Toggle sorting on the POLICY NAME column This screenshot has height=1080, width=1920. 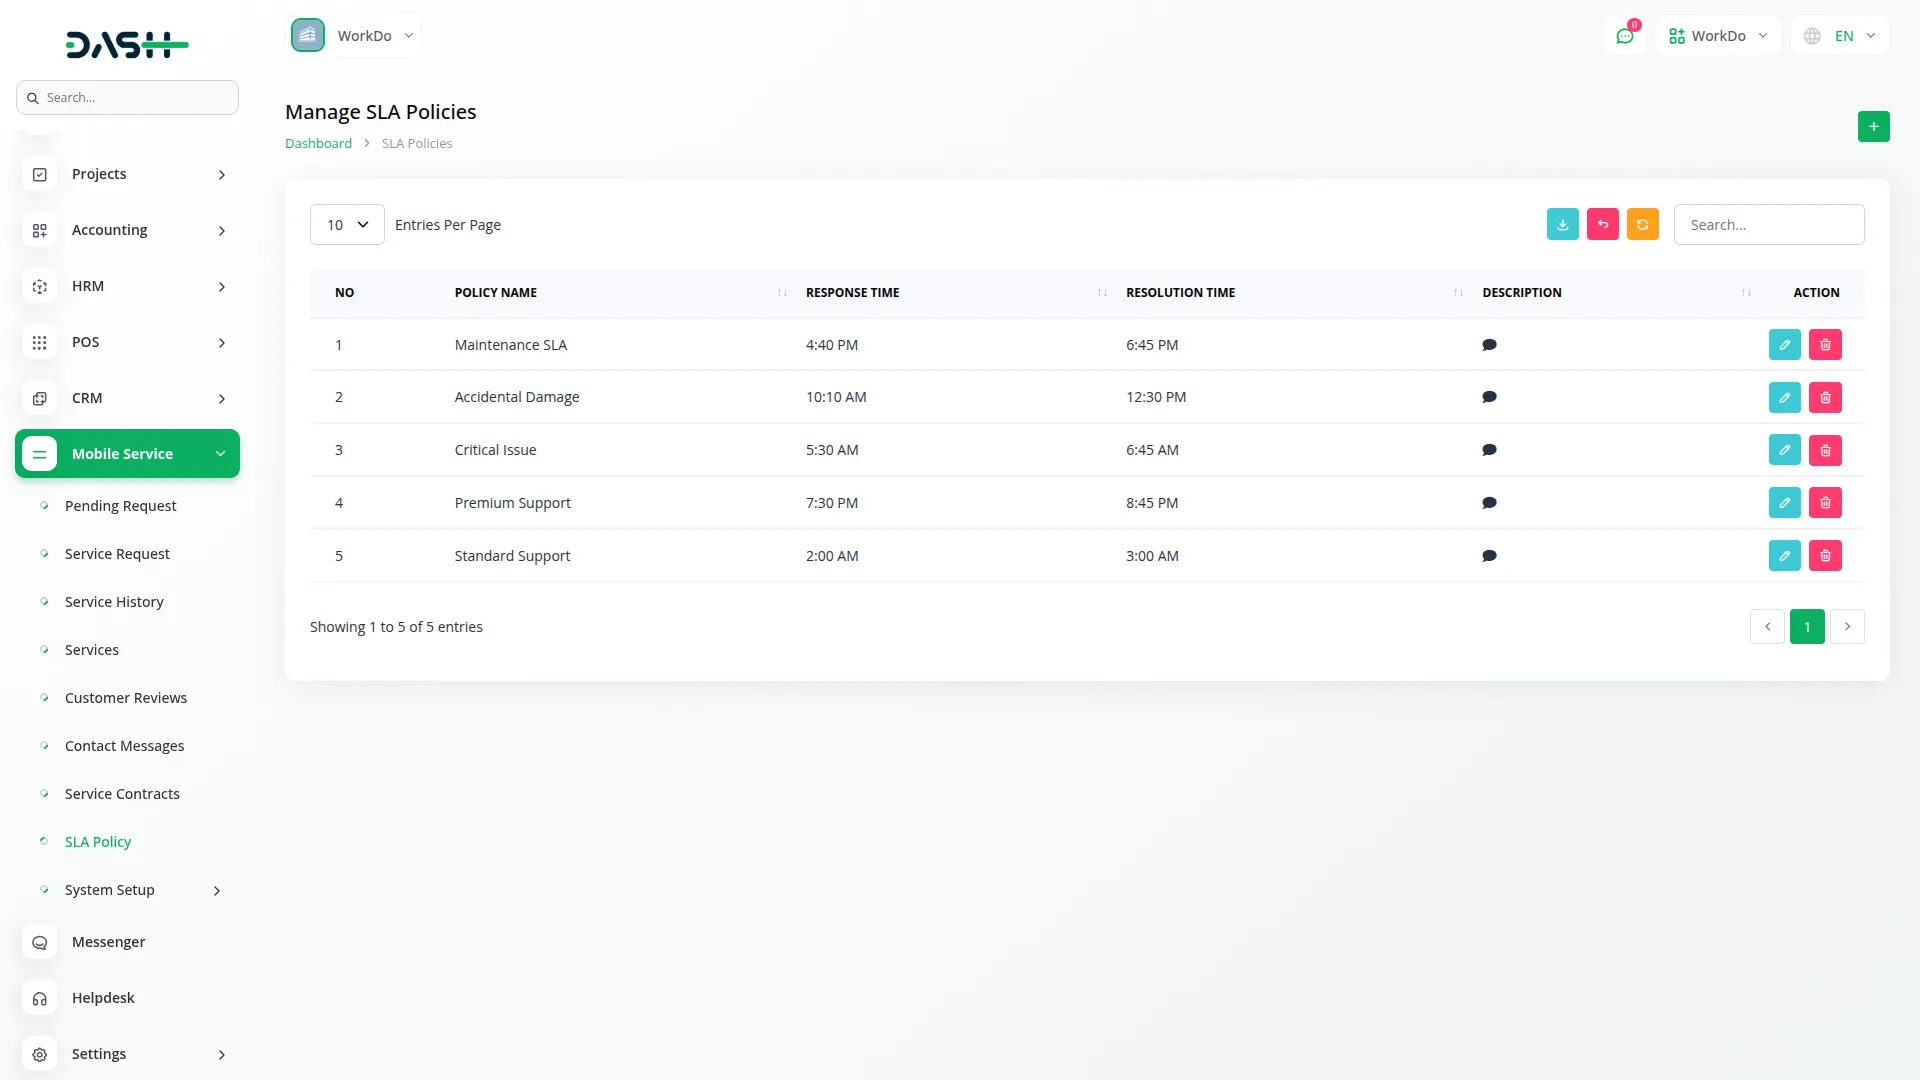coord(782,292)
